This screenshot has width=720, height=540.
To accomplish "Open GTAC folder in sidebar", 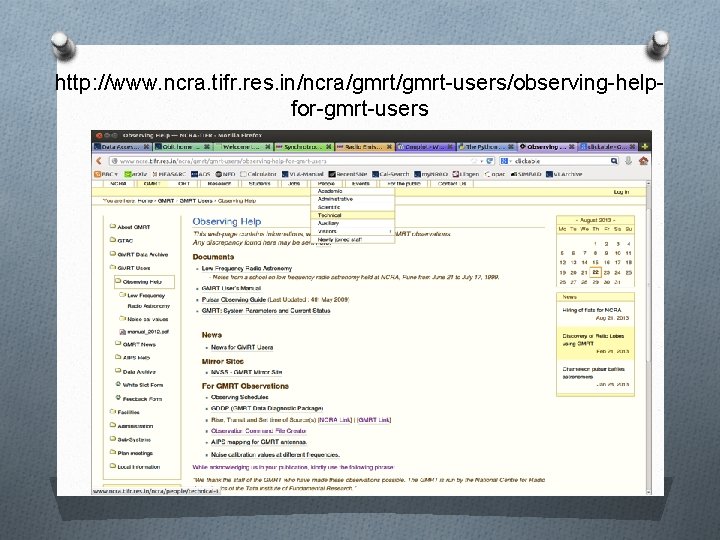I will point(122,240).
